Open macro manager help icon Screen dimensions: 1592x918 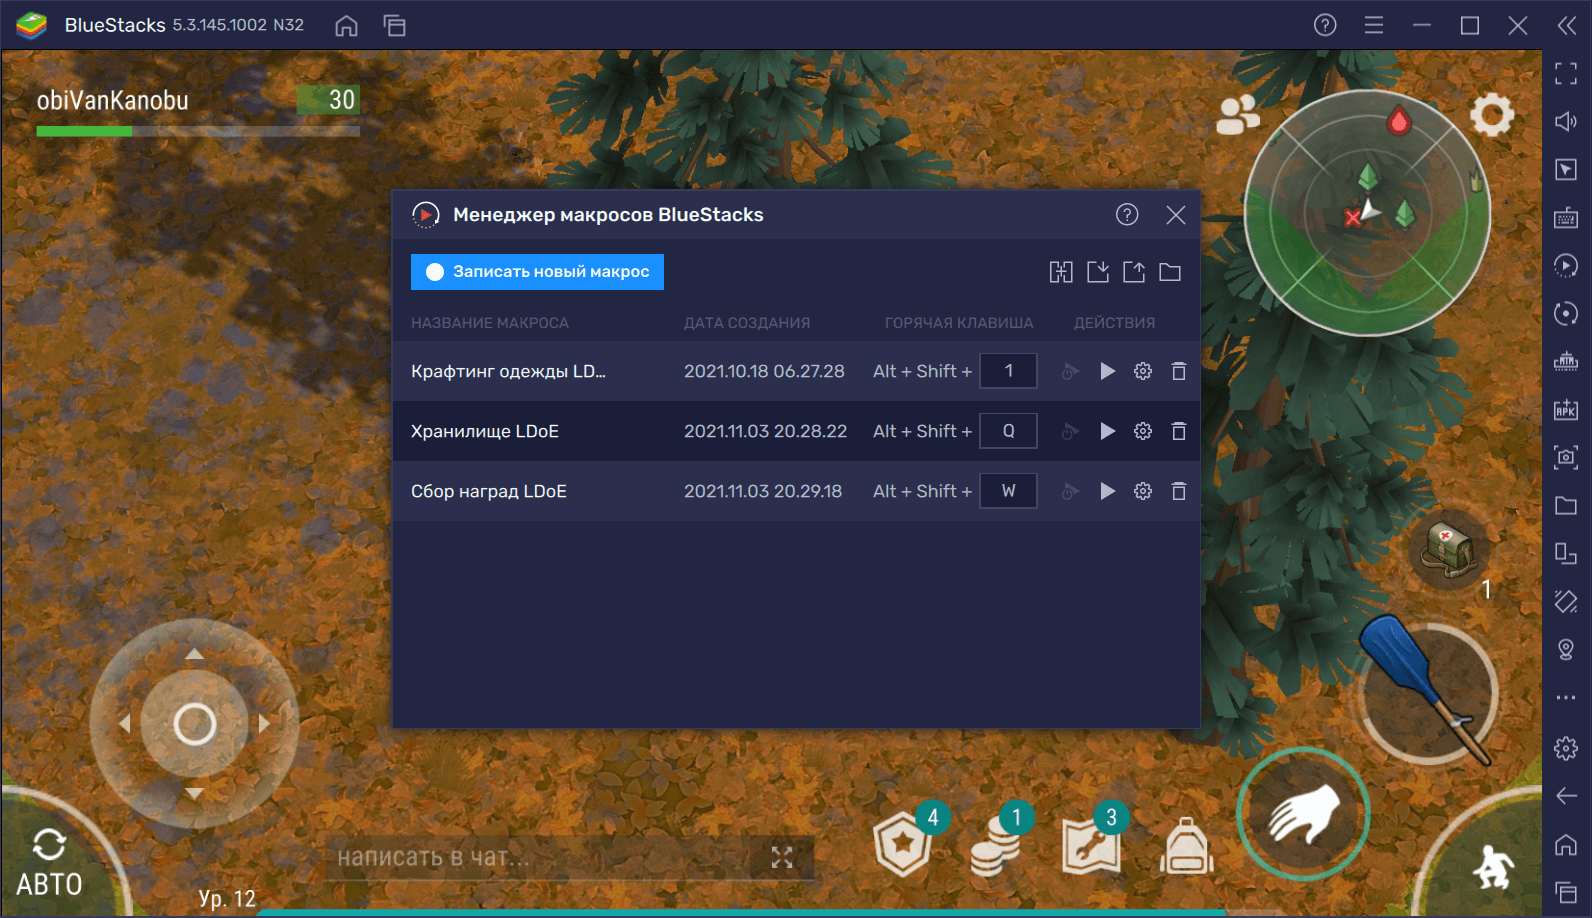1127,214
